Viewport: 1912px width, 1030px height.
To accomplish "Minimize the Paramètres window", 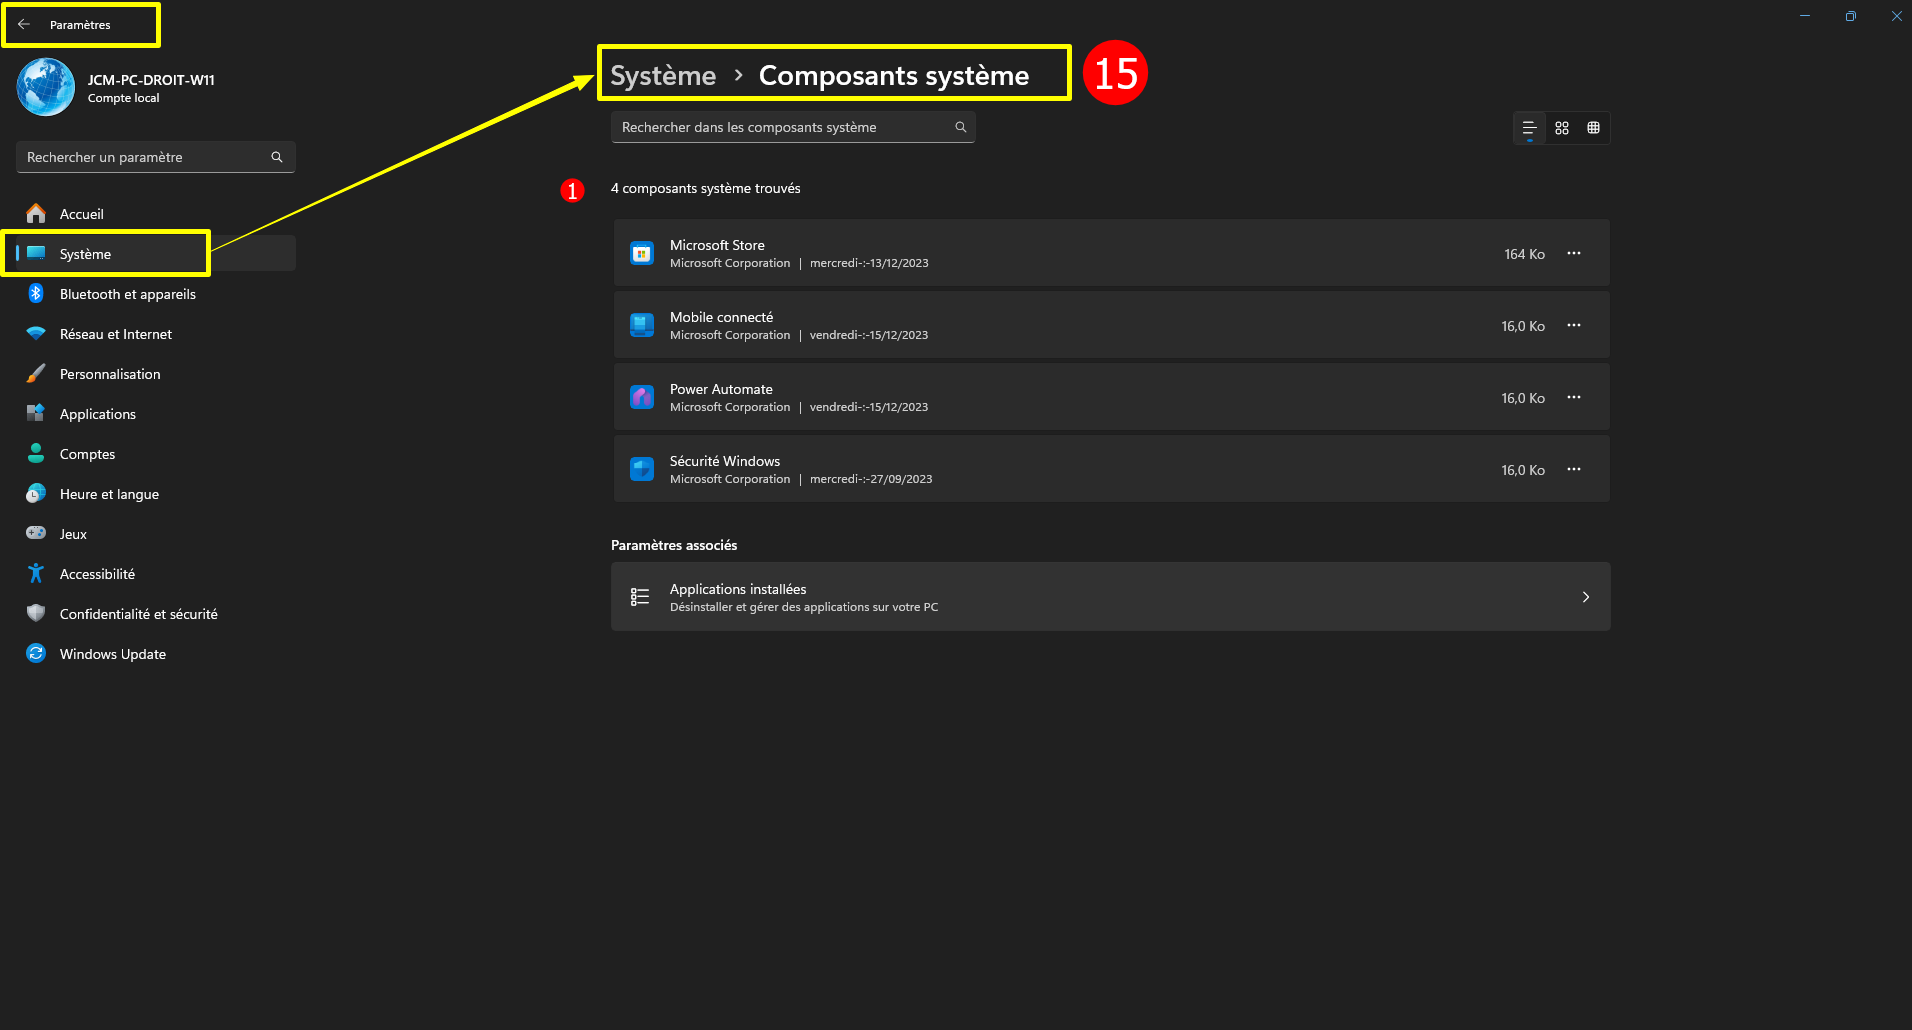I will (x=1805, y=16).
